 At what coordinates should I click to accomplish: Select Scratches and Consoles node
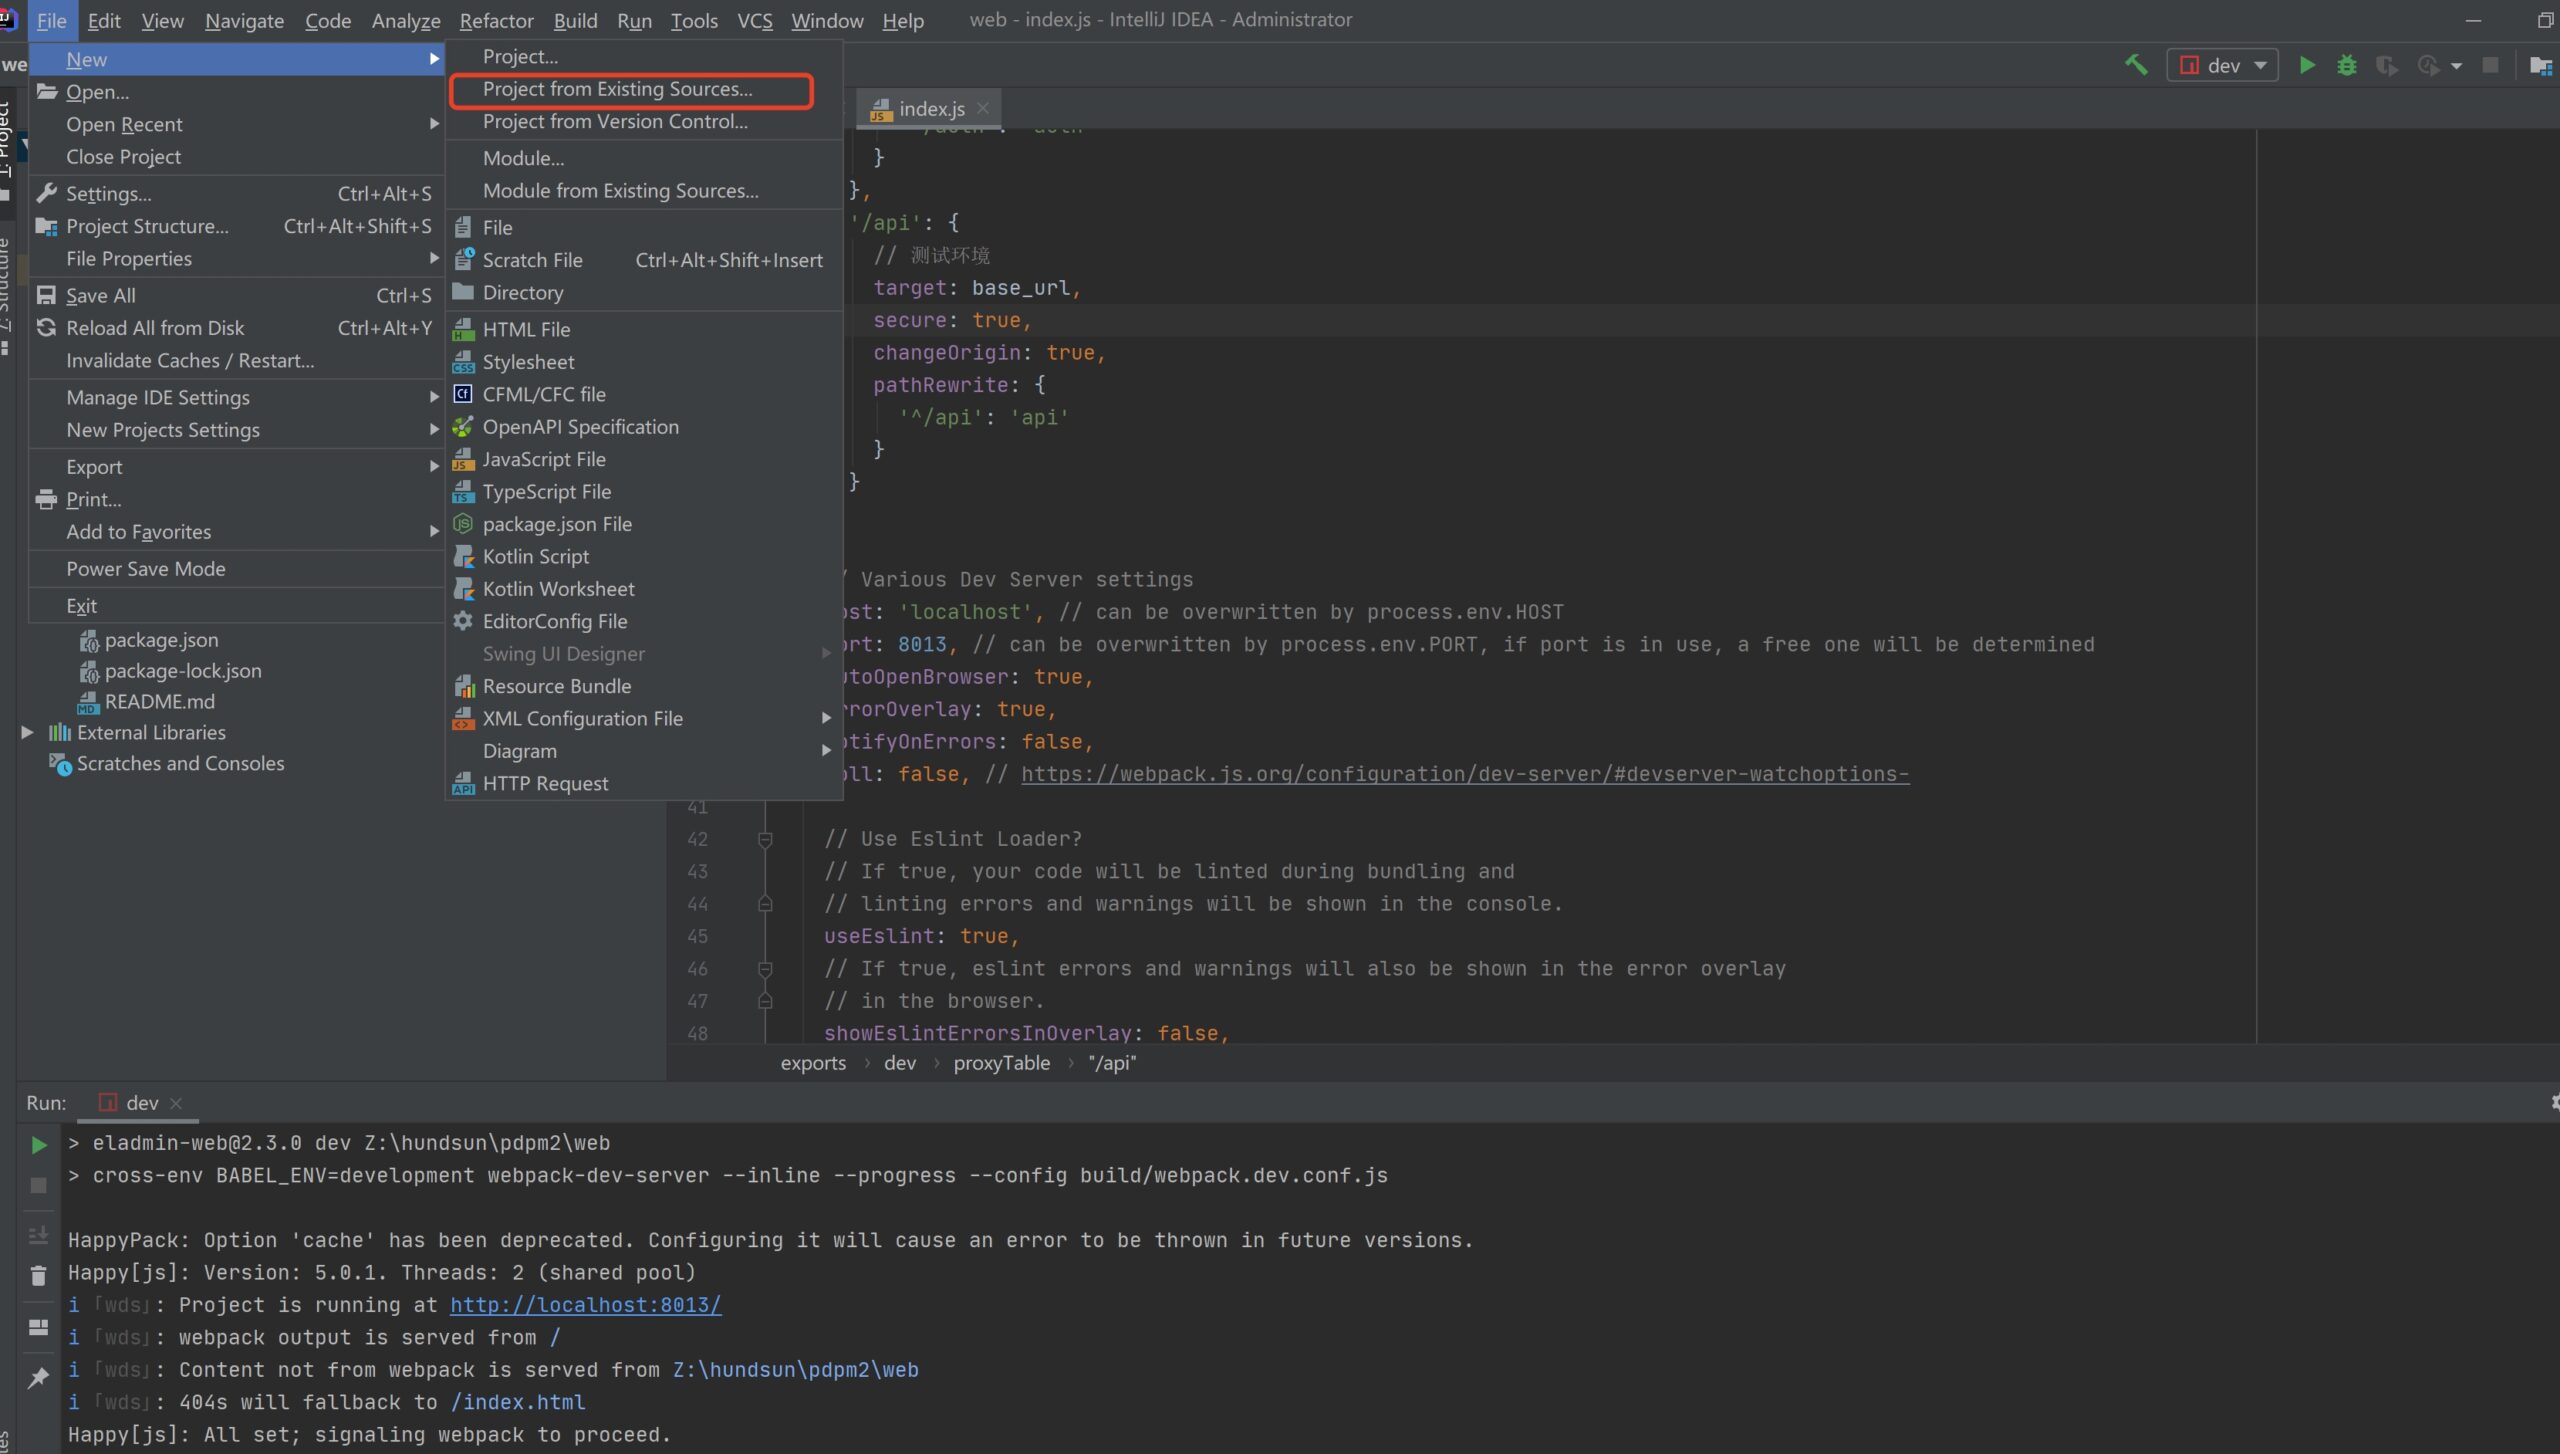click(x=180, y=763)
